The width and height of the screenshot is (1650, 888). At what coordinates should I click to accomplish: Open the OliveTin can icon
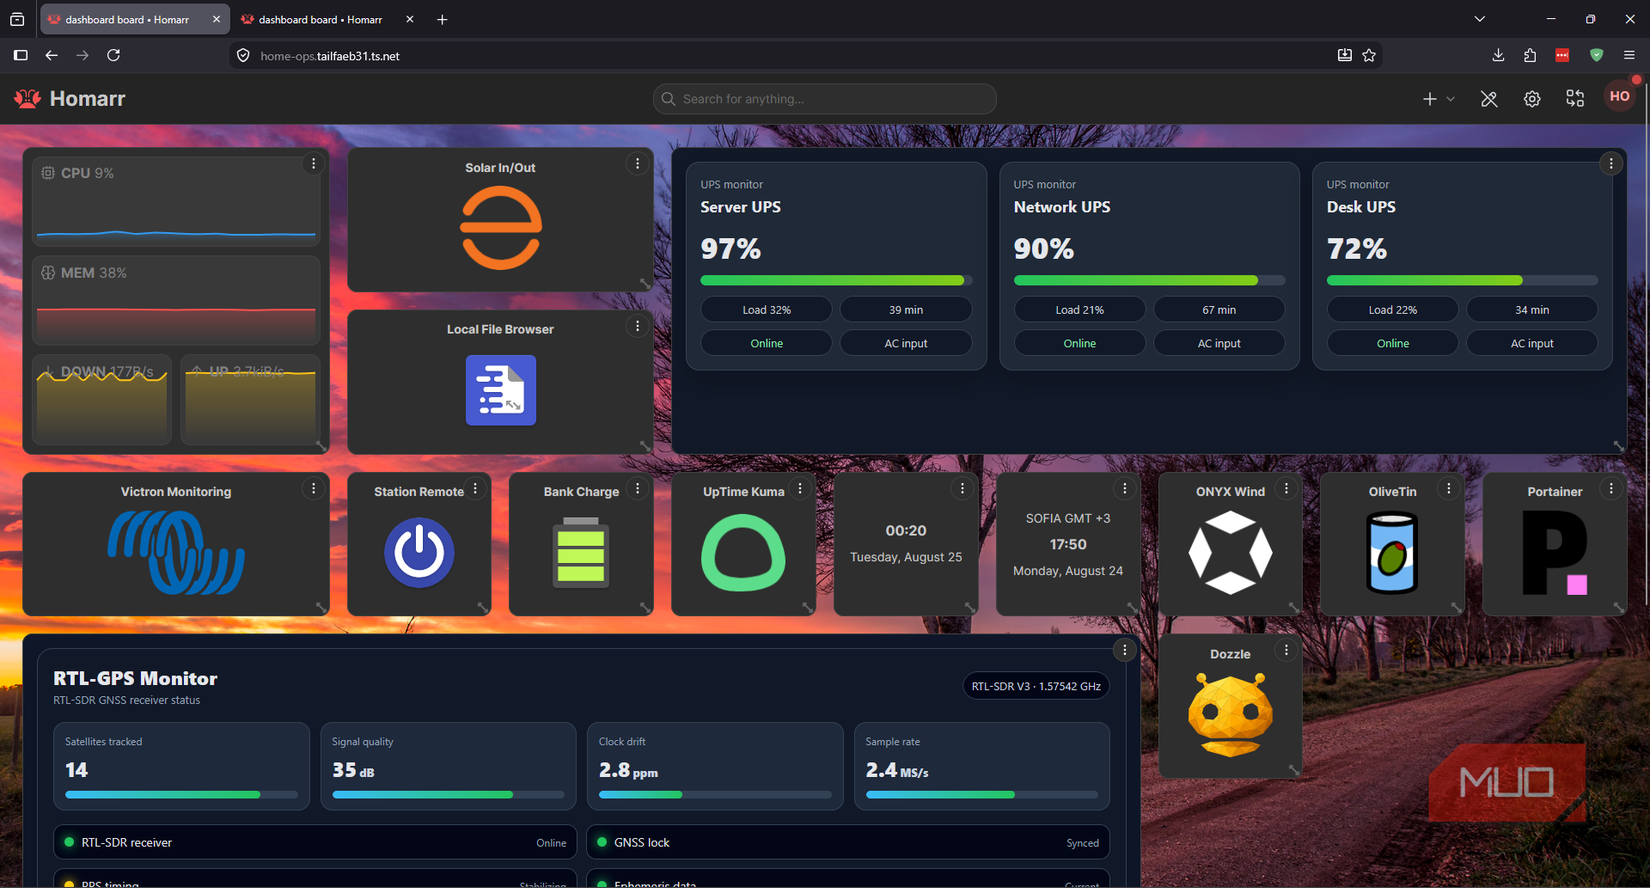(x=1392, y=552)
